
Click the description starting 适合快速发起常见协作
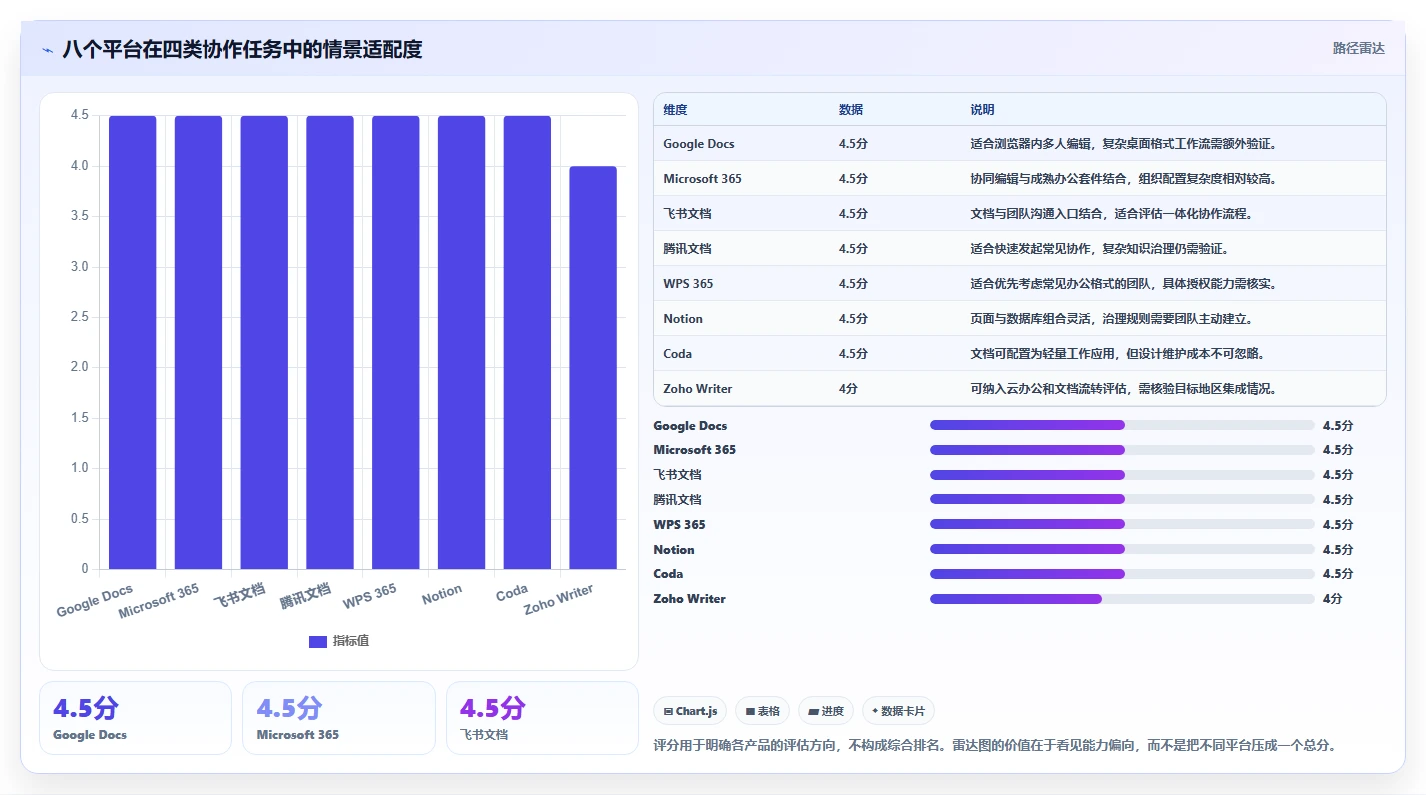[1099, 249]
